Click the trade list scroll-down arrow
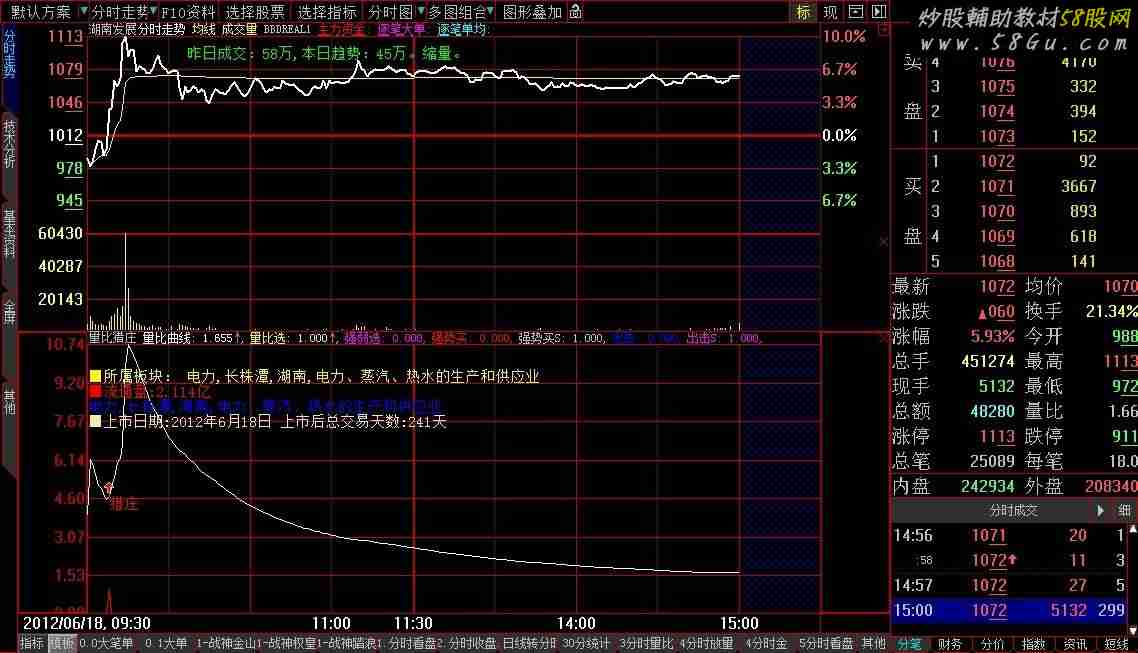This screenshot has height=653, width=1138. pos(1132,630)
